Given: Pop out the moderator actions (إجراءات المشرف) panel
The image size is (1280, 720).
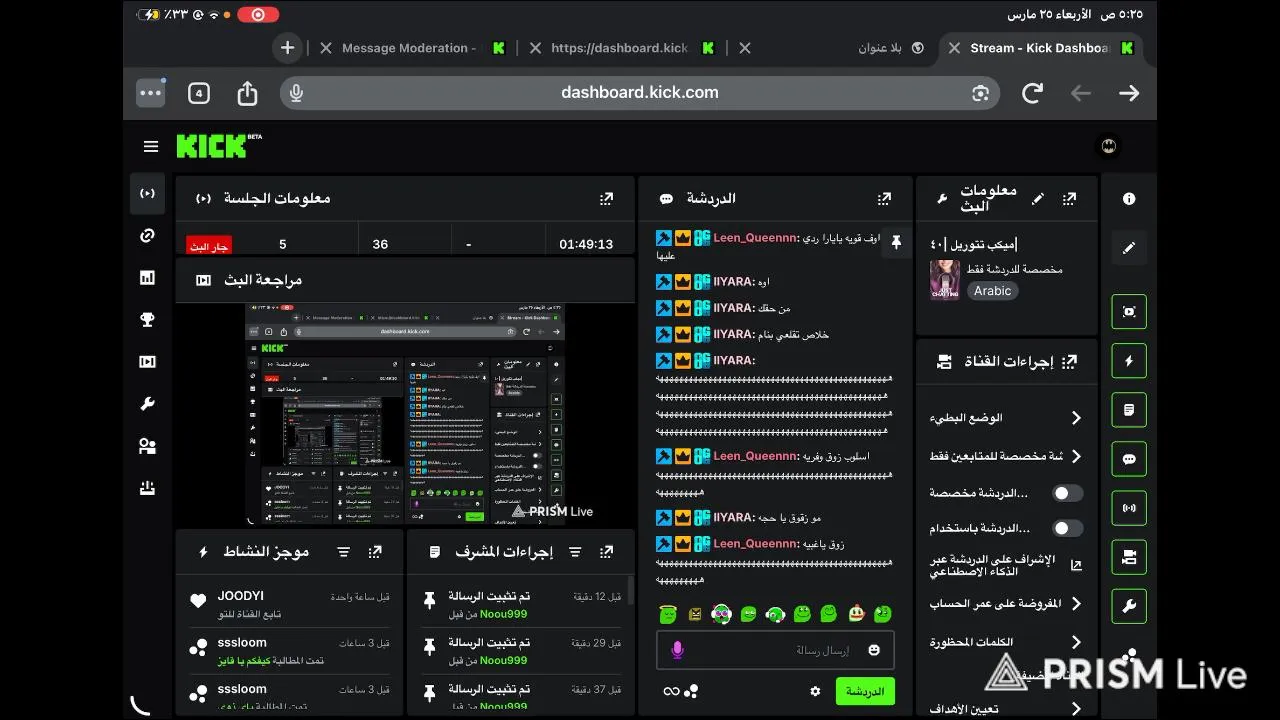Looking at the screenshot, I should click(606, 551).
